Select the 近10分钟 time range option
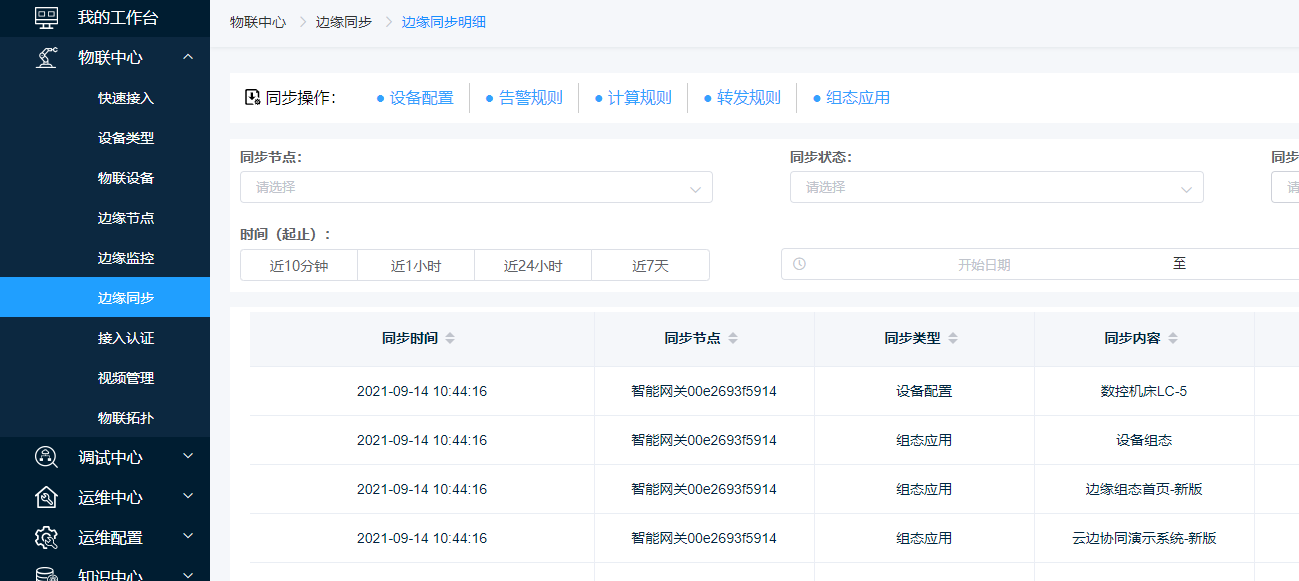Image resolution: width=1299 pixels, height=581 pixels. [x=299, y=266]
